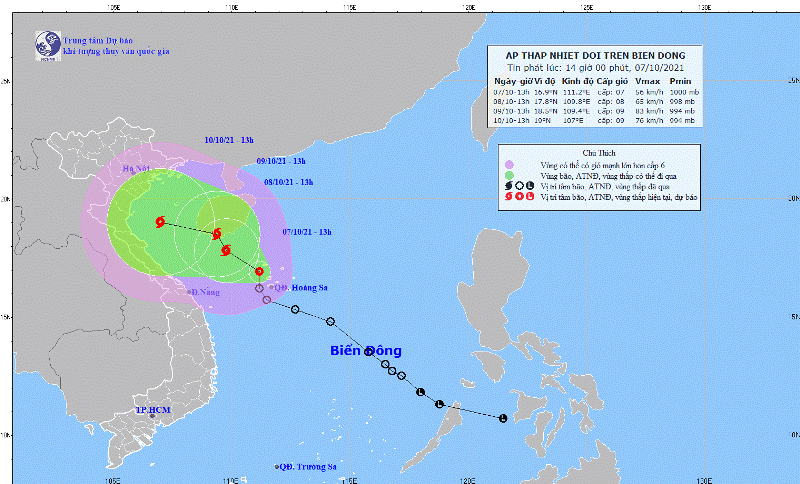This screenshot has width=800, height=484.
Task: Click the TP.HCM city dot marker
Action: pyautogui.click(x=151, y=420)
